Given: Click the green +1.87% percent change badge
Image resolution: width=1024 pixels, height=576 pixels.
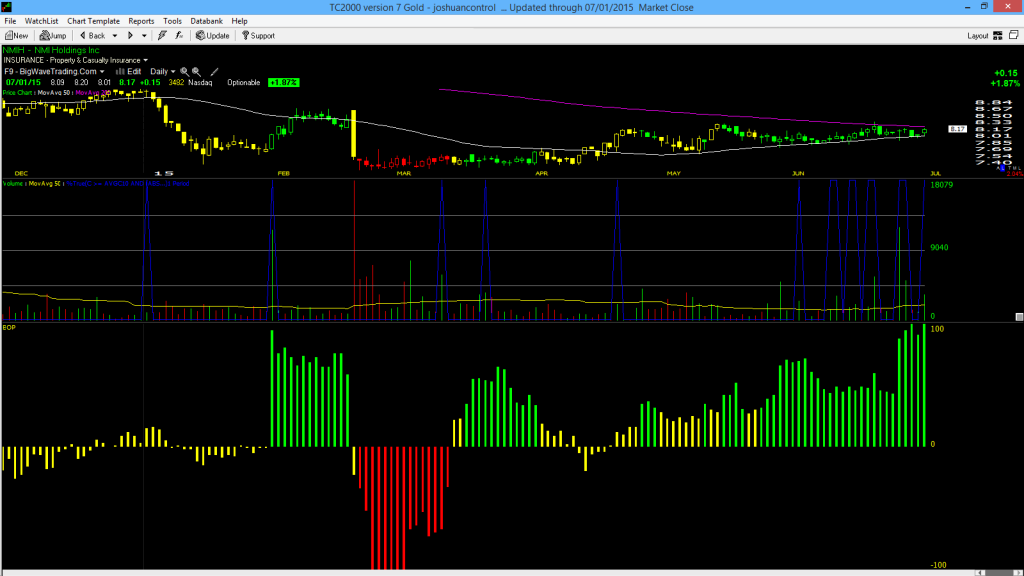Looking at the screenshot, I should point(283,82).
